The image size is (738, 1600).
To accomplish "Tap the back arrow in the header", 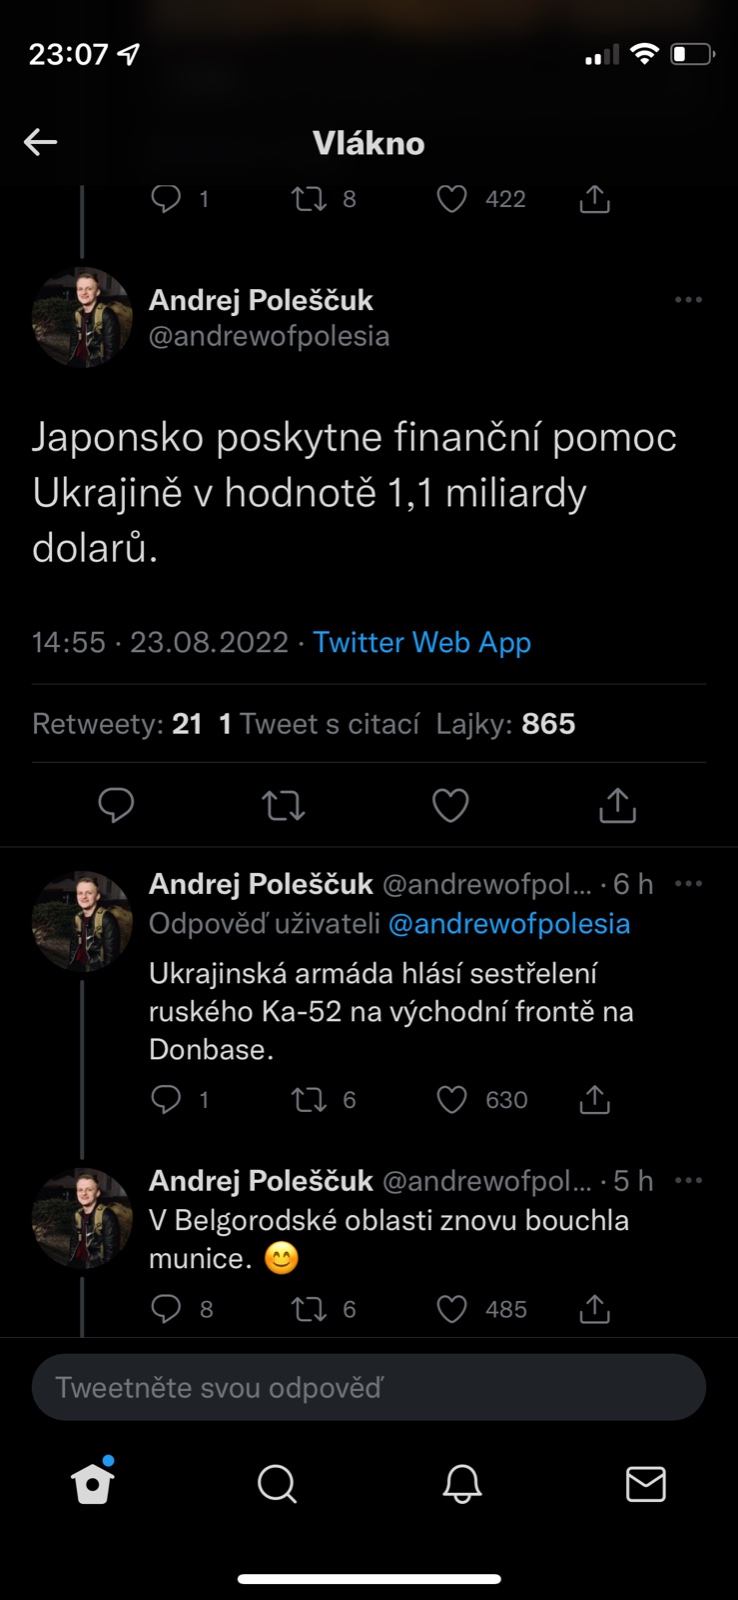I will (41, 142).
